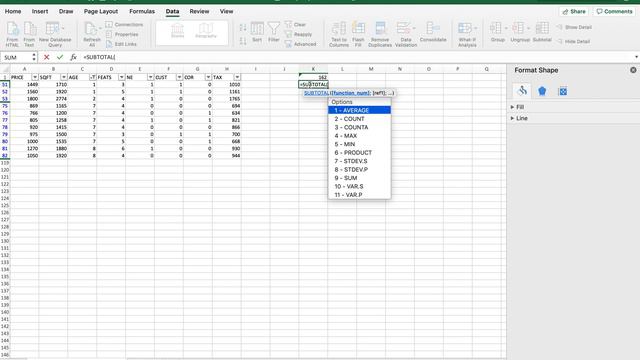This screenshot has height=360, width=640.
Task: Reapply the filter
Action: [x=298, y=34]
